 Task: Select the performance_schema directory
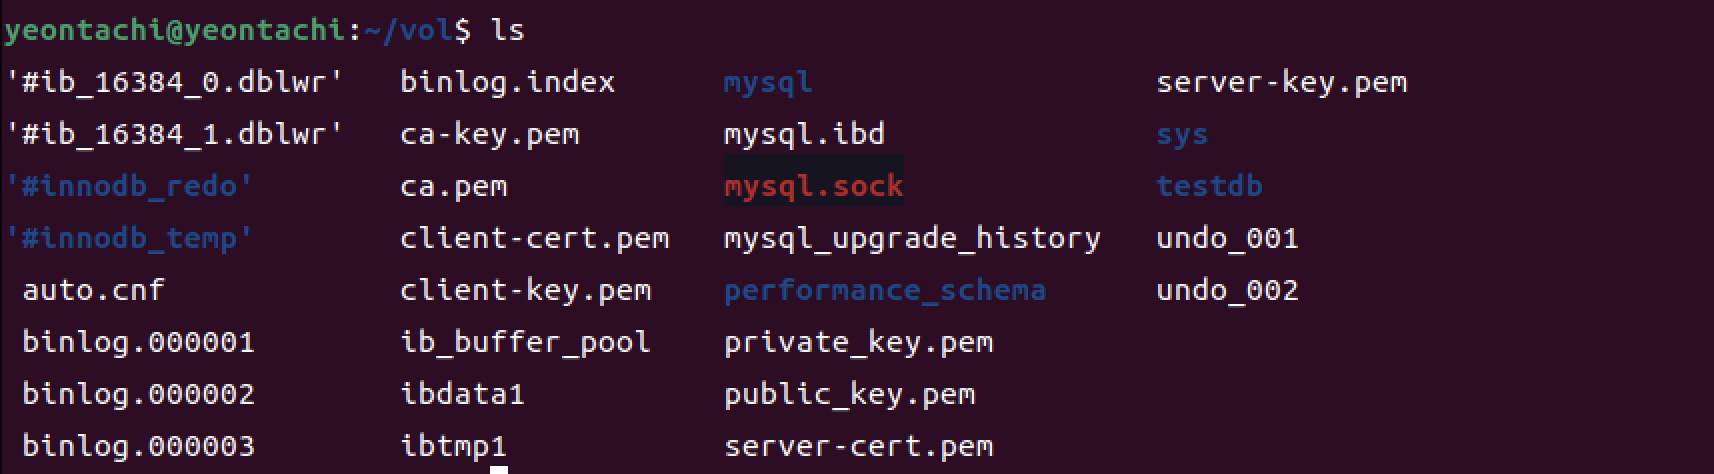click(884, 290)
